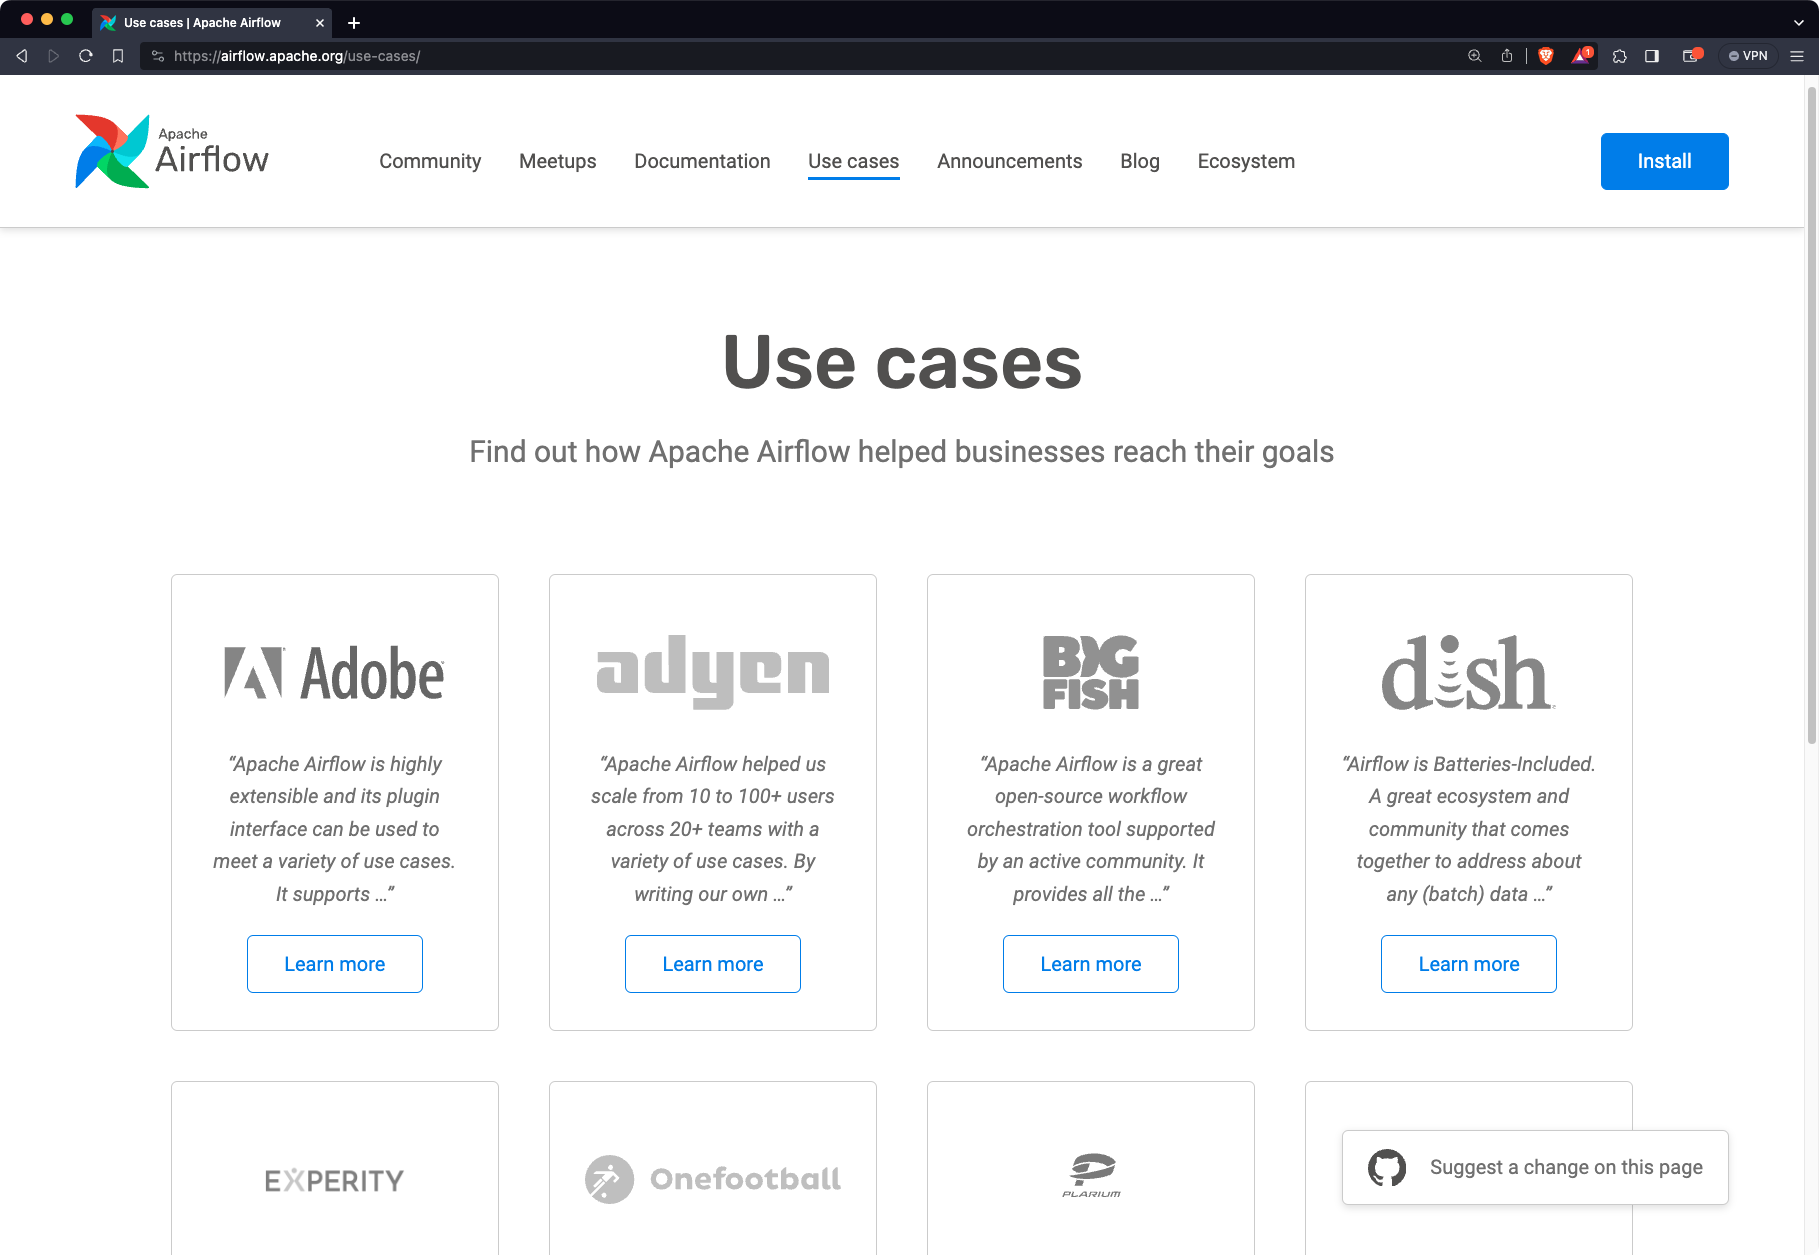Viewport: 1819px width, 1255px height.
Task: Toggle the browser sidebar panel icon
Action: [1652, 56]
